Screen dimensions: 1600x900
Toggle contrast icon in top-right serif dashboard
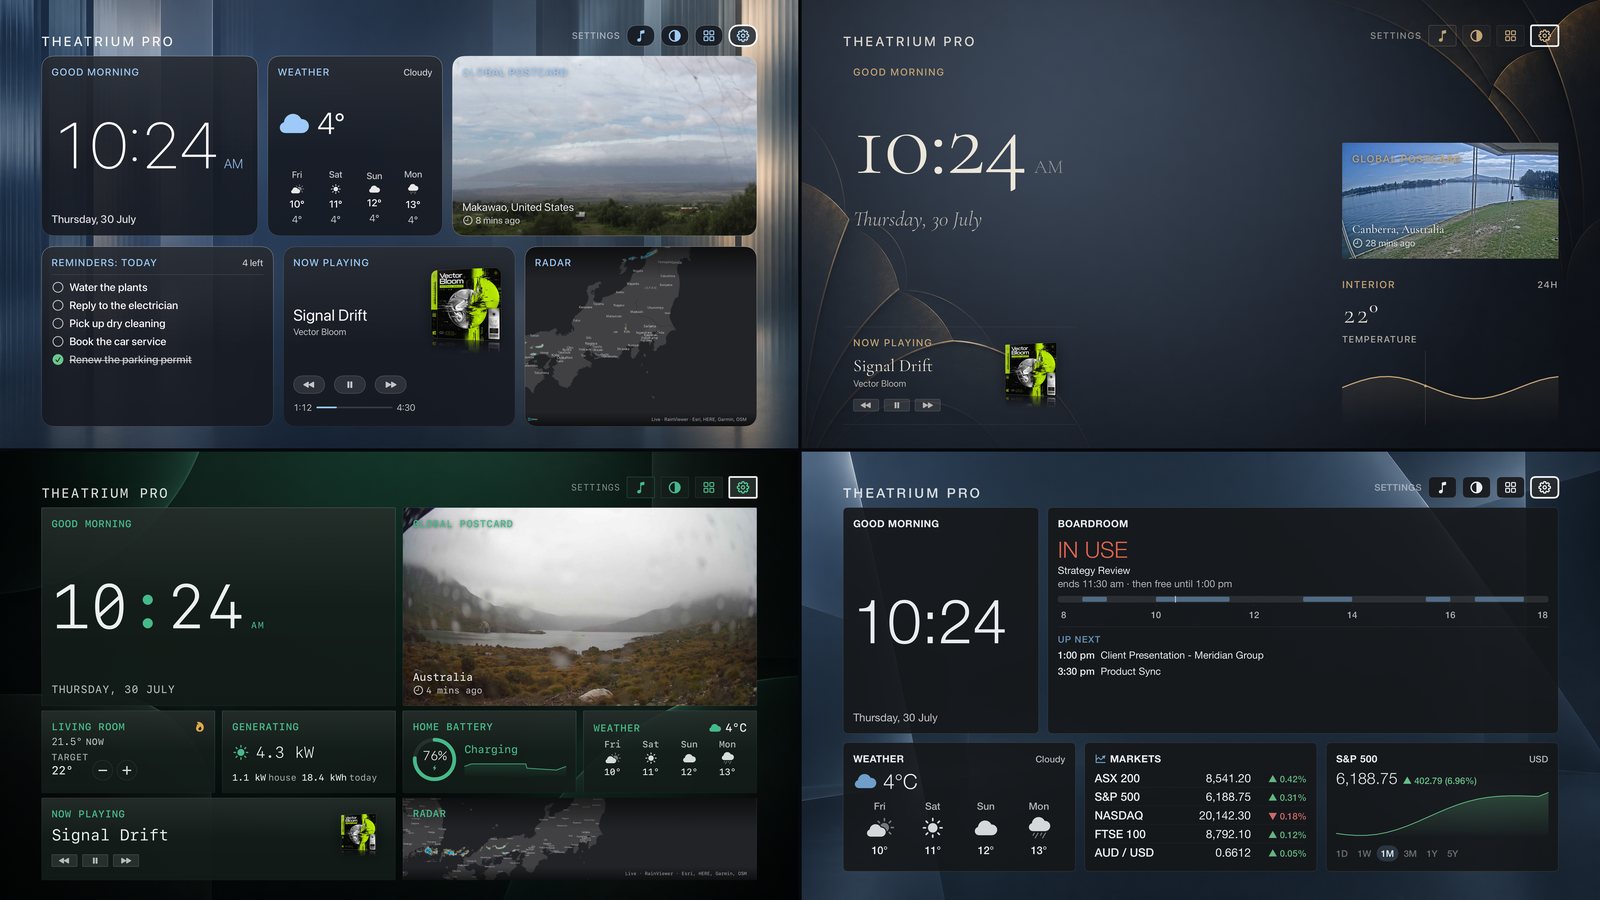1476,36
